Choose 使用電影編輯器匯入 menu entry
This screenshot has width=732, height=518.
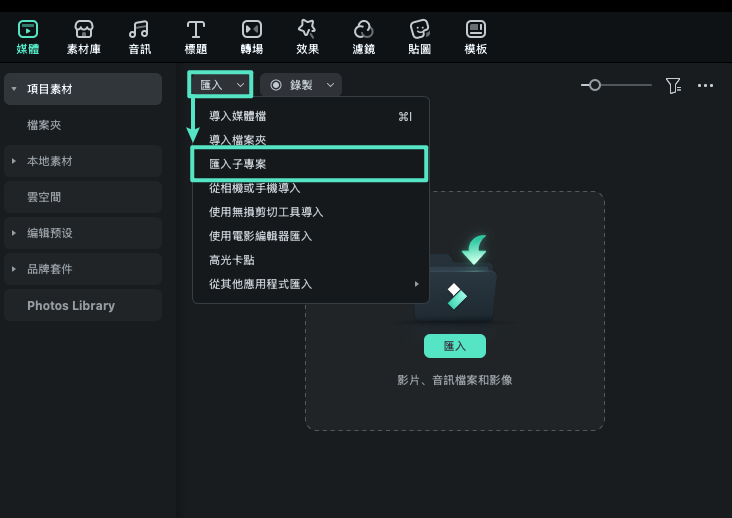(310, 236)
